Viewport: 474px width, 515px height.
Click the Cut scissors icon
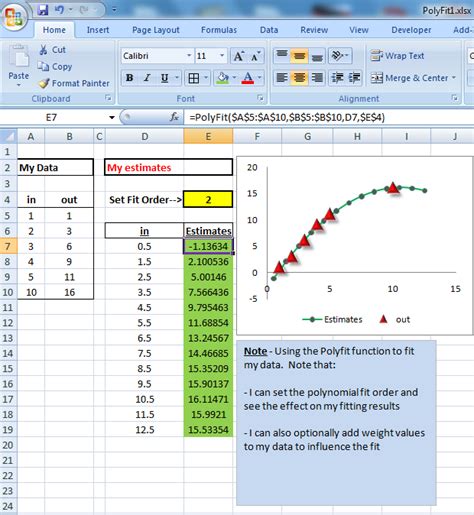[x=43, y=50]
